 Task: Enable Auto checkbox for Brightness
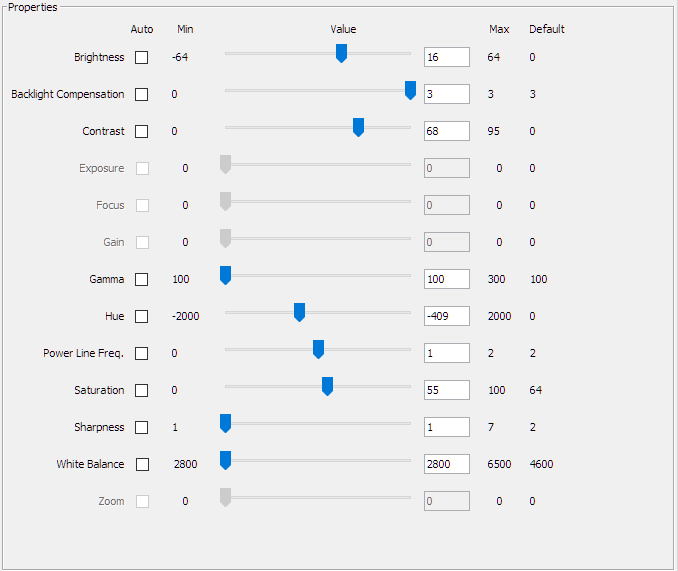141,57
